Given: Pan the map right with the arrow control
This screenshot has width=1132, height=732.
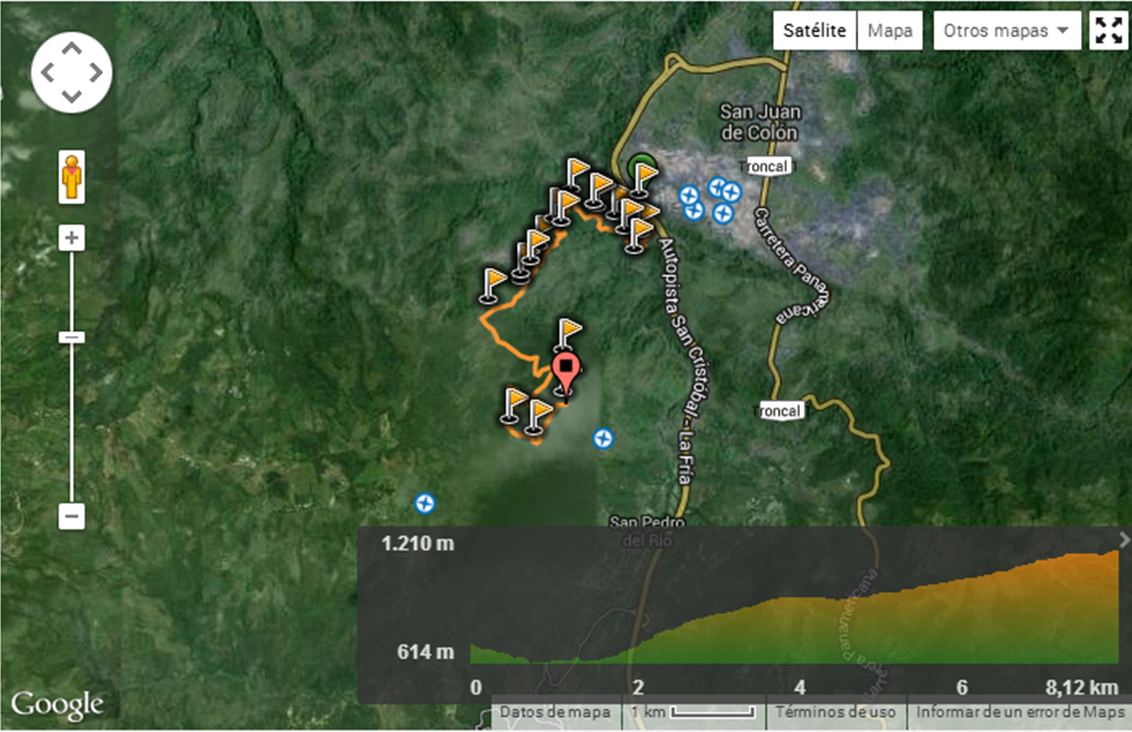Looking at the screenshot, I should (95, 72).
